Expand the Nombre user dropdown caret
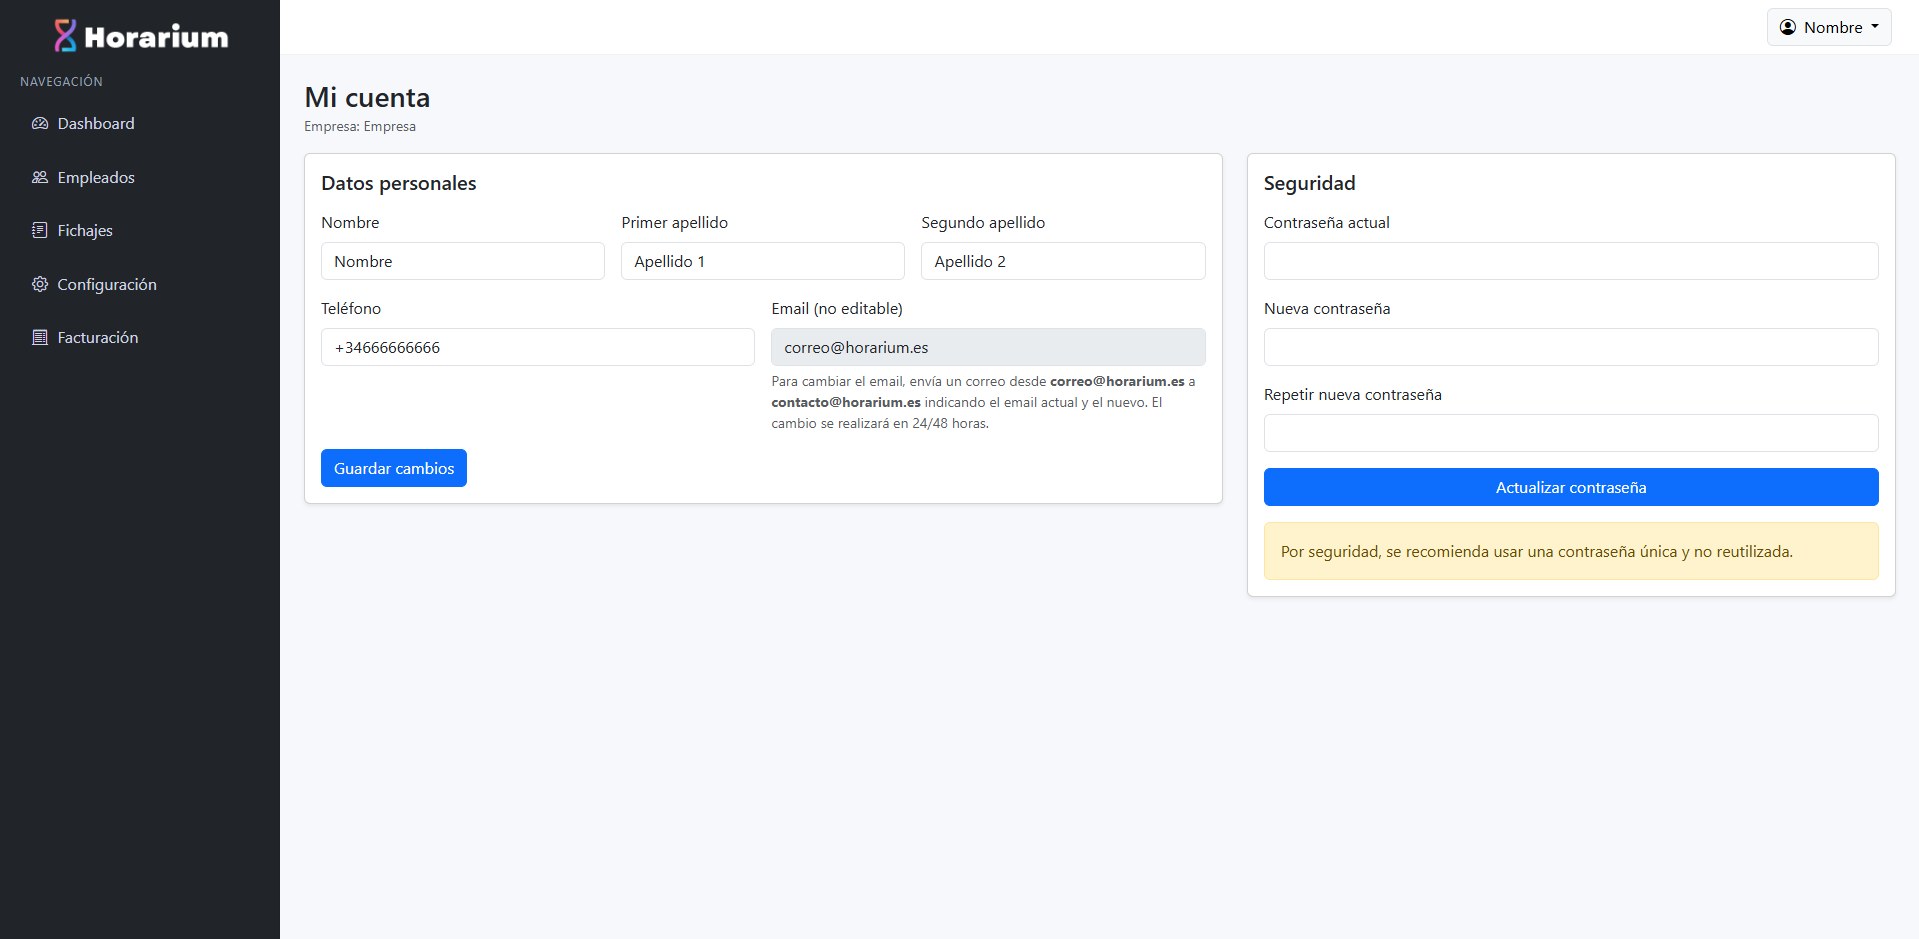Image resolution: width=1919 pixels, height=939 pixels. [1875, 27]
